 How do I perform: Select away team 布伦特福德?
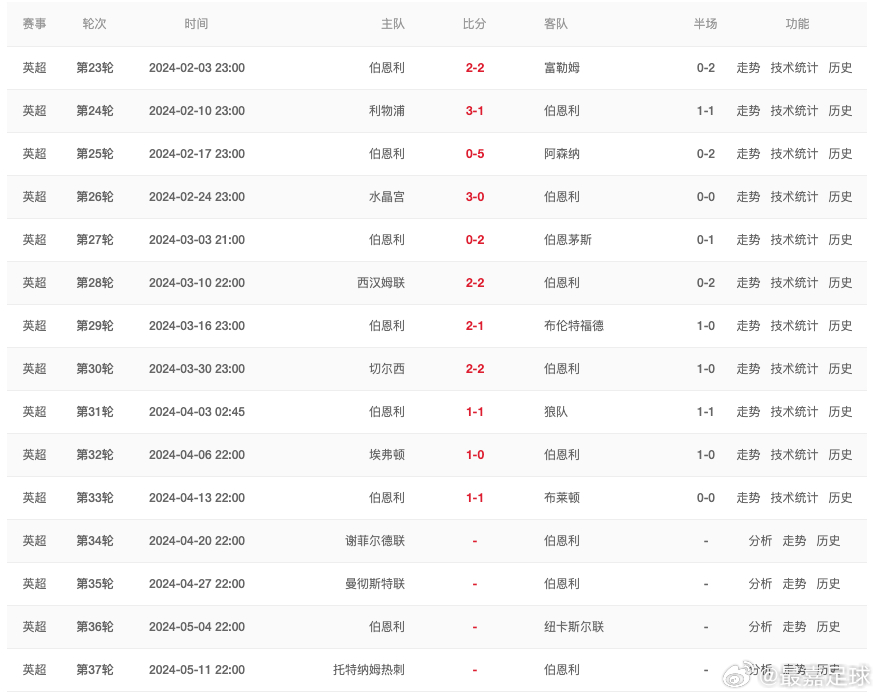[x=574, y=326]
